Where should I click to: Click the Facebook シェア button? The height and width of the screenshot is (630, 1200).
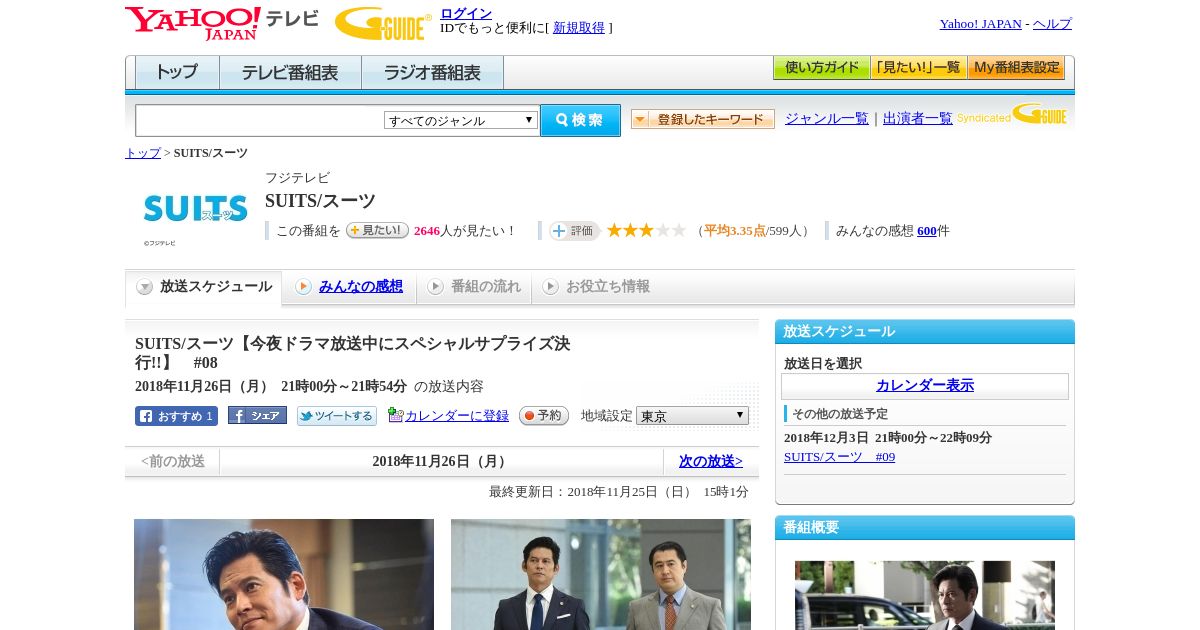coord(257,415)
